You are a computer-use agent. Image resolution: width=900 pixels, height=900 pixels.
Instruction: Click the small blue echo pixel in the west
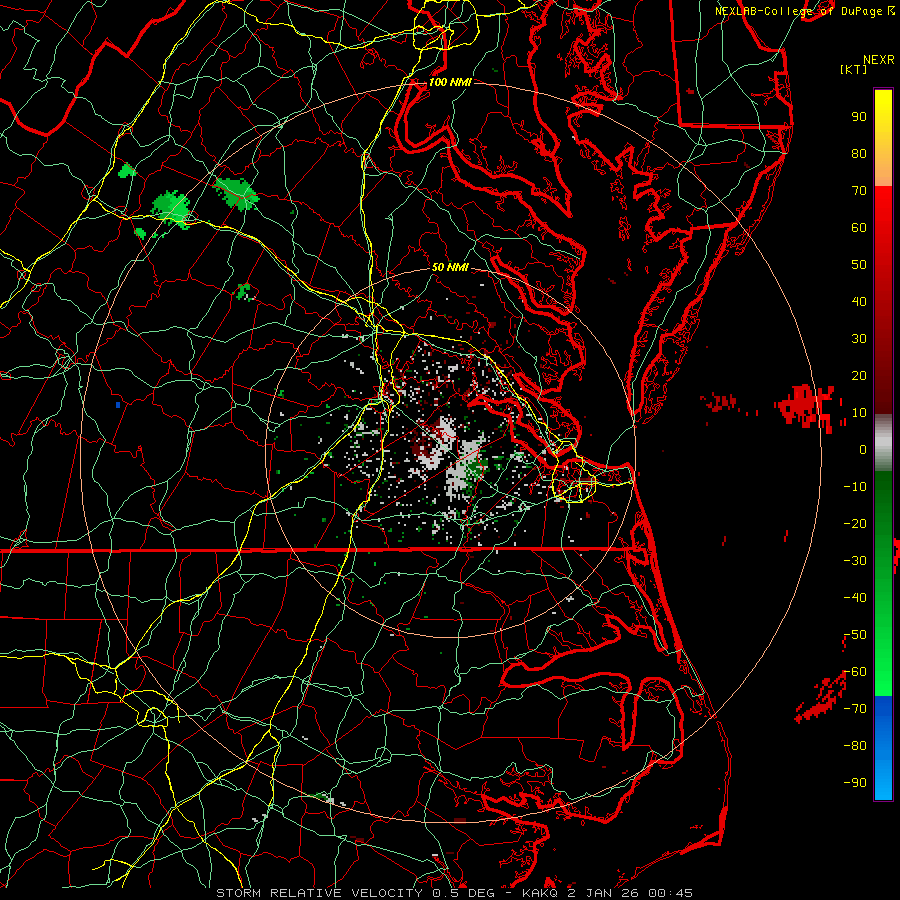[118, 405]
